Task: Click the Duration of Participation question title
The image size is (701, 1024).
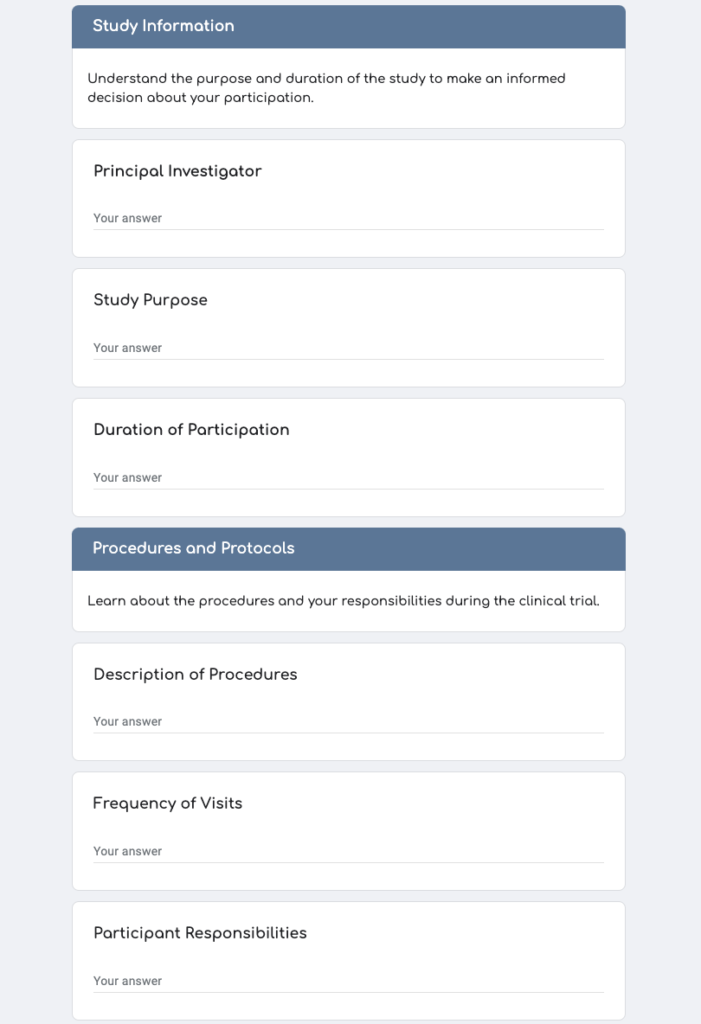Action: tap(191, 430)
